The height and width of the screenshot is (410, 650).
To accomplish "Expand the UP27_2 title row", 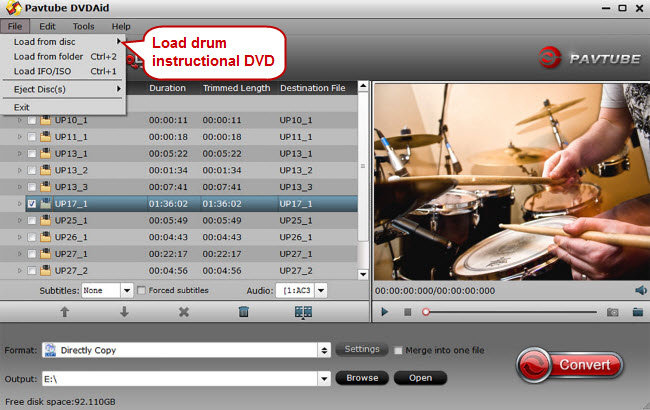I will [x=19, y=270].
